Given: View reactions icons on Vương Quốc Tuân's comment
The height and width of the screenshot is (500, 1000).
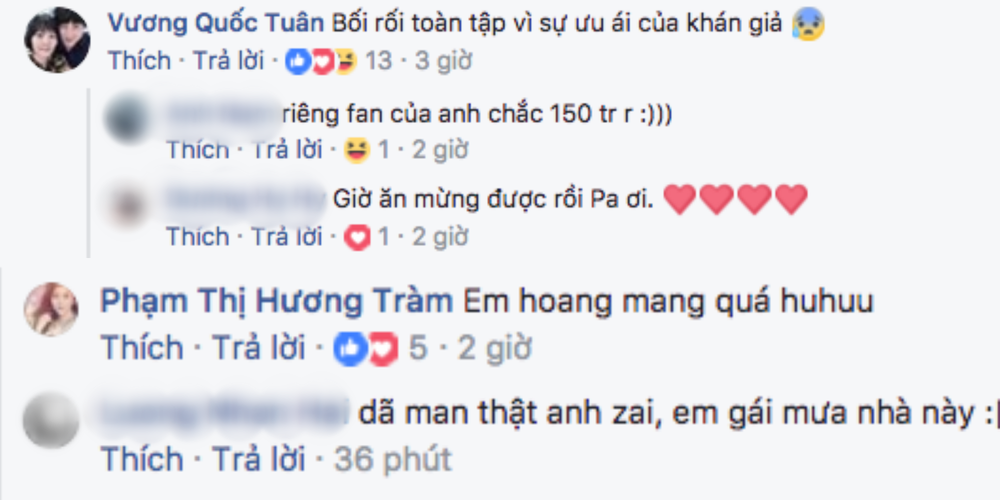Looking at the screenshot, I should tap(321, 62).
